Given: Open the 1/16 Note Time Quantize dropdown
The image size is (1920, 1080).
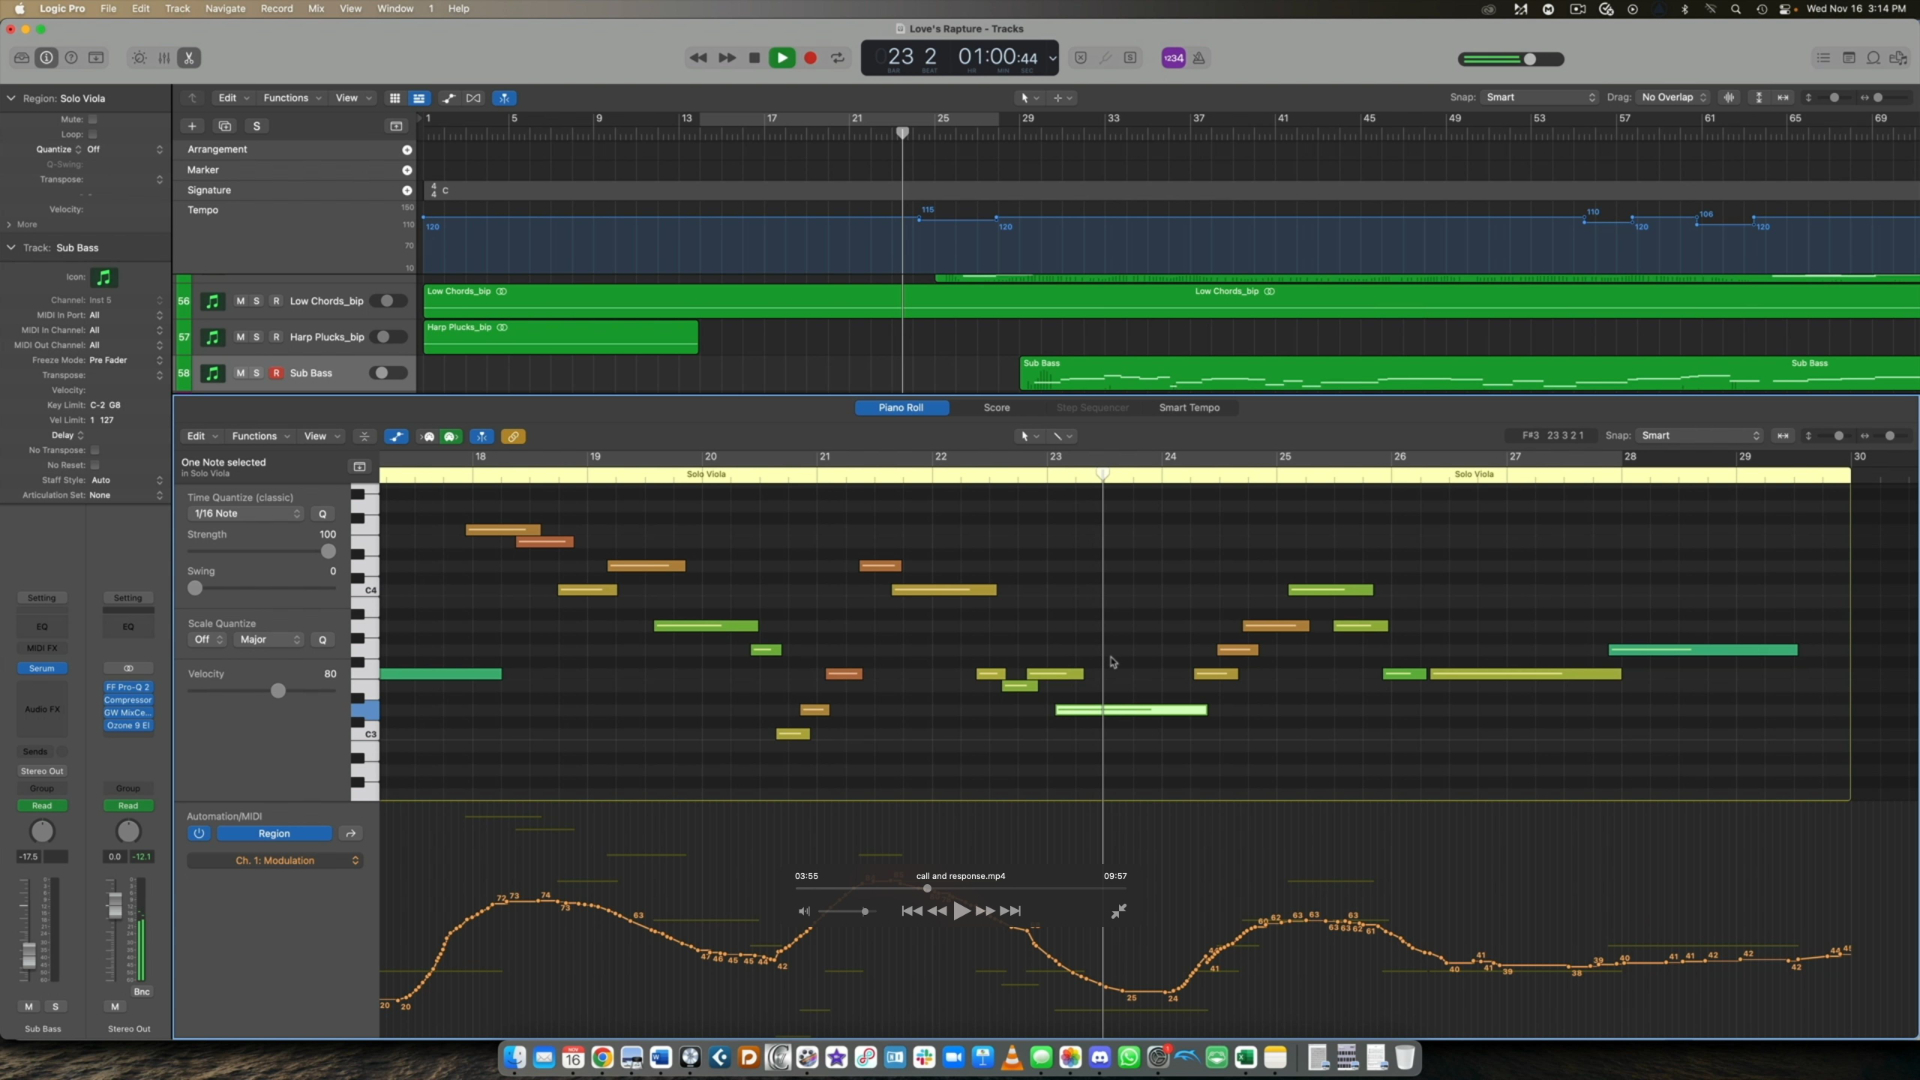Looking at the screenshot, I should [245, 514].
